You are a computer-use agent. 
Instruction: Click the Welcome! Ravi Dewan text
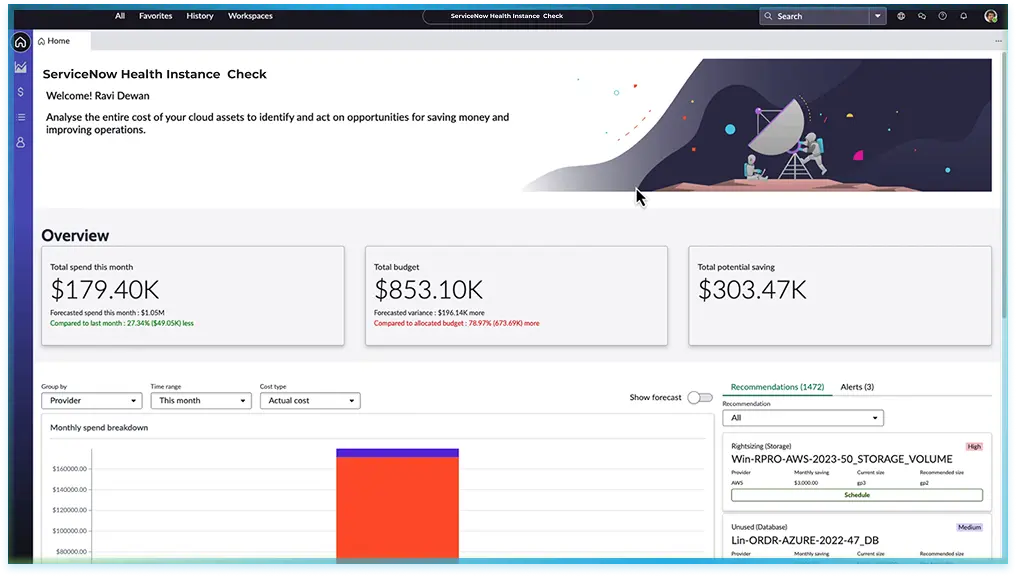(98, 96)
